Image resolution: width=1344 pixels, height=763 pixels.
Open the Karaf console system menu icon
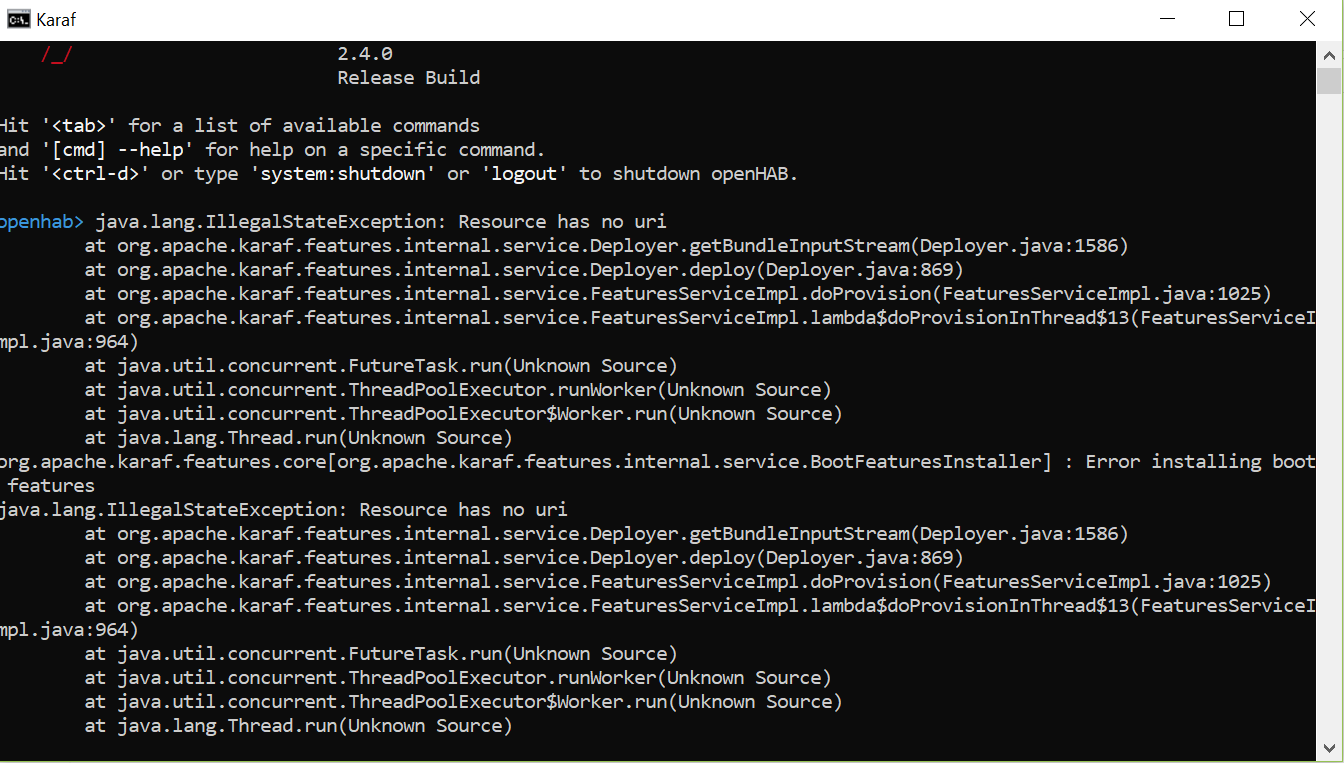click(19, 20)
